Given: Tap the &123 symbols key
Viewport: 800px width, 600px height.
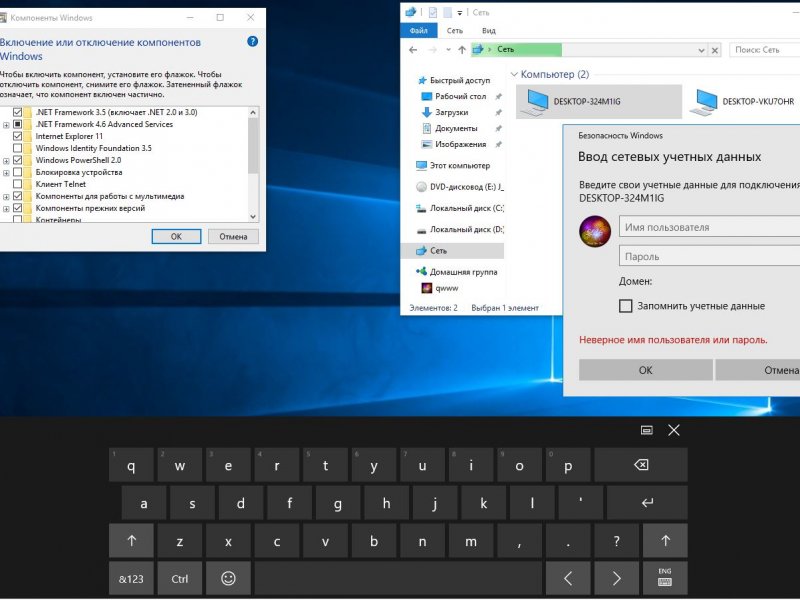Looking at the screenshot, I should click(x=131, y=579).
